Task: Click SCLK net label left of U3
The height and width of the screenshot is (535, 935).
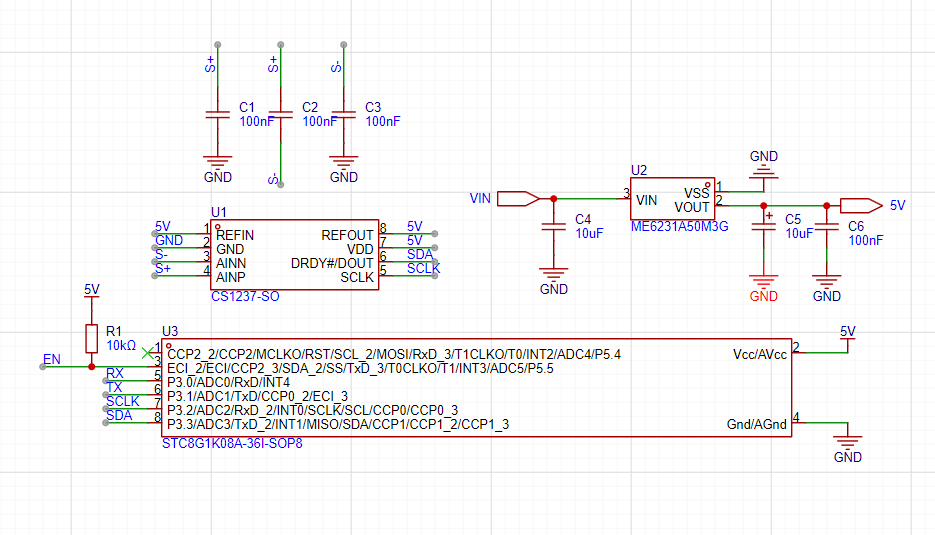Action: click(122, 401)
